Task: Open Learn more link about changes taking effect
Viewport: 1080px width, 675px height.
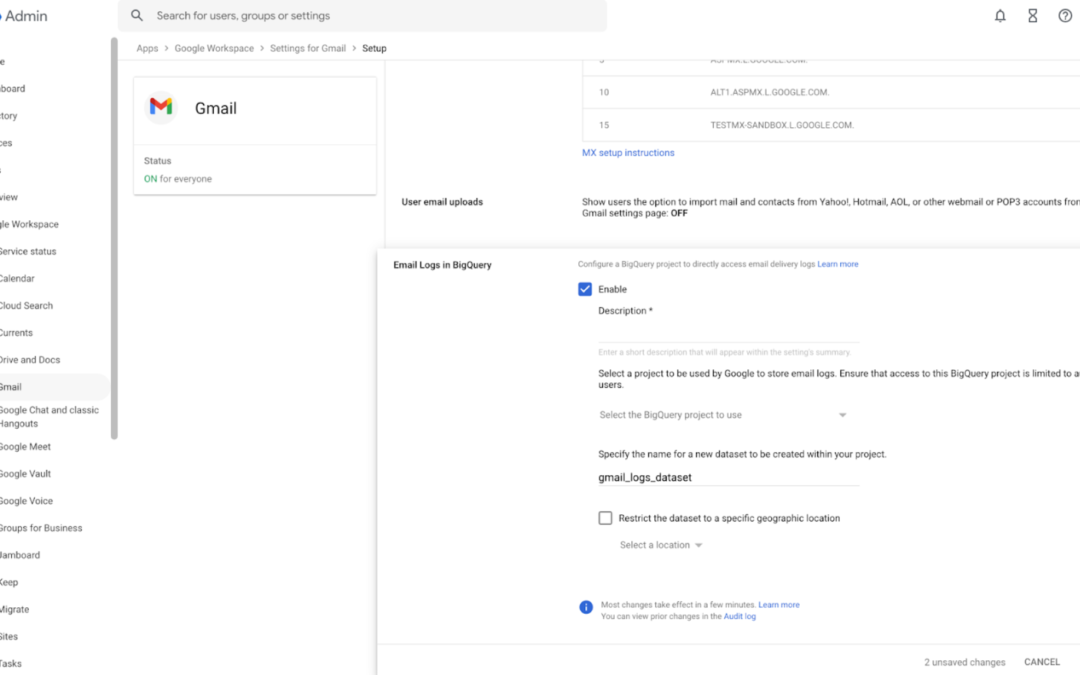Action: tap(779, 605)
